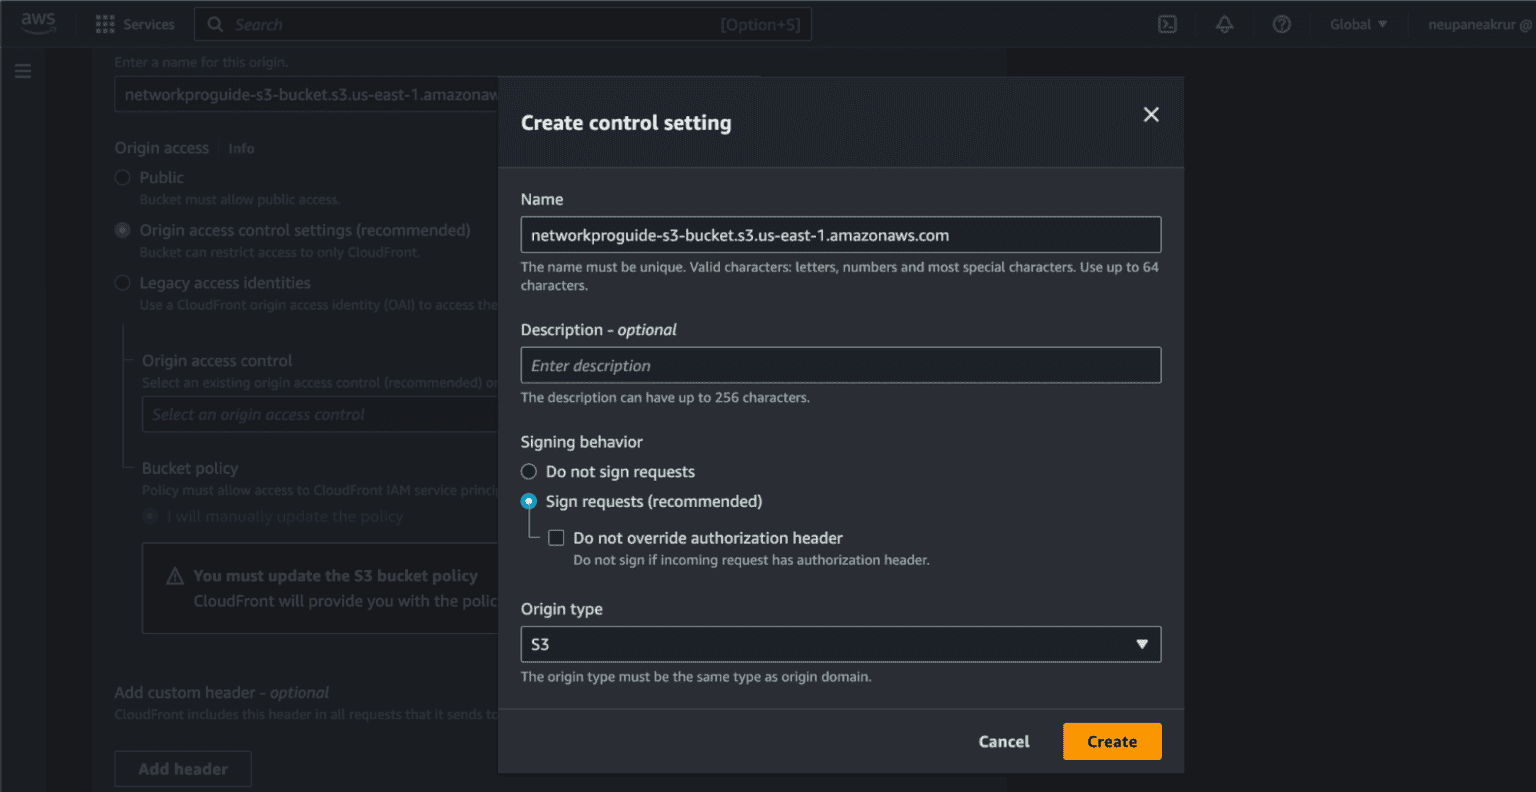Click the help question mark icon

point(1281,24)
